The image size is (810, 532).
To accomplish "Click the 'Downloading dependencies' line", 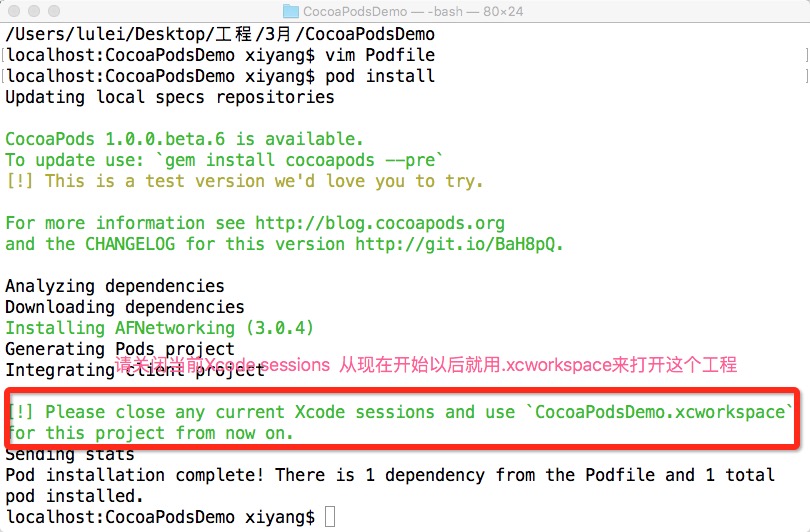I will click(x=124, y=307).
